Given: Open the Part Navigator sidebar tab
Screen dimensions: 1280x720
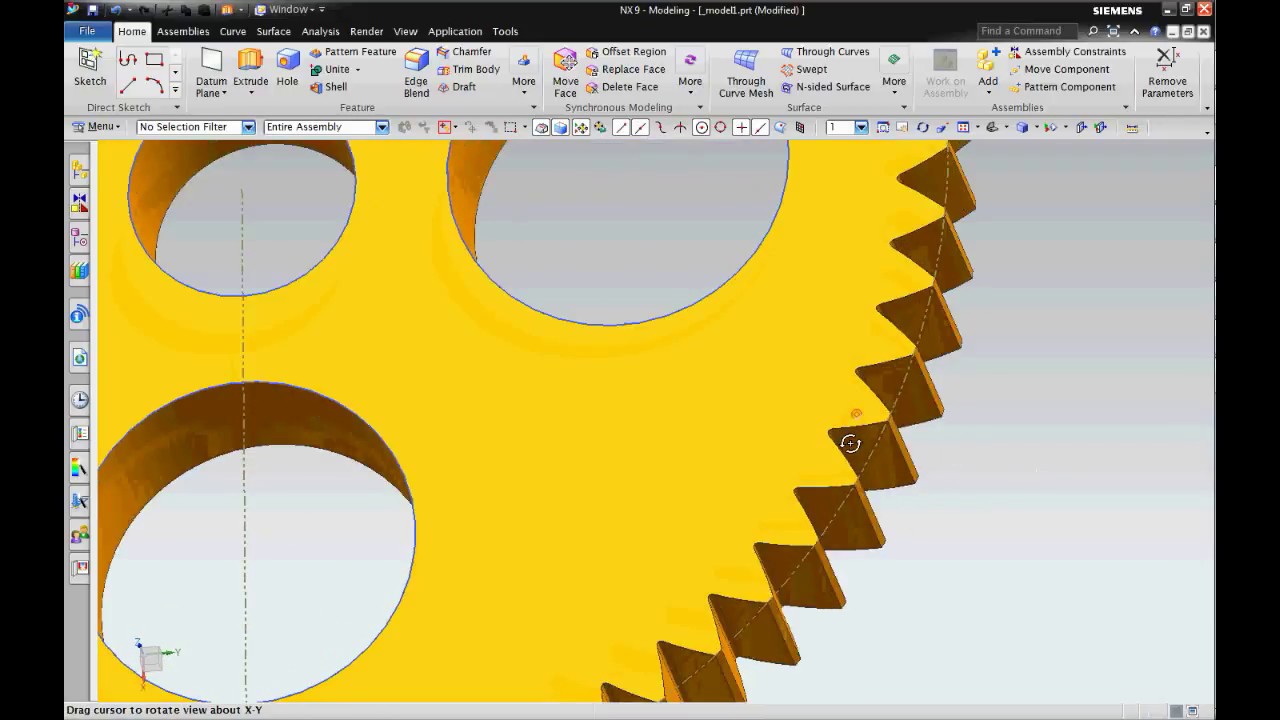Looking at the screenshot, I should coord(79,237).
